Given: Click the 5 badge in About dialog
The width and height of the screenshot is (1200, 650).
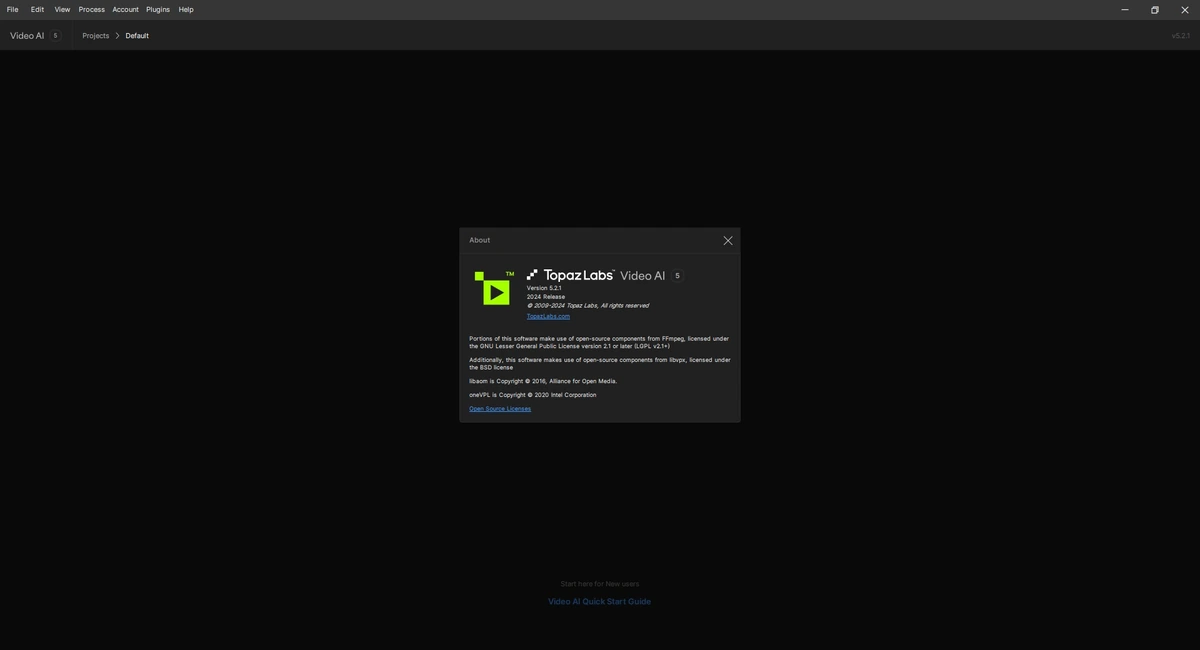Looking at the screenshot, I should point(677,276).
